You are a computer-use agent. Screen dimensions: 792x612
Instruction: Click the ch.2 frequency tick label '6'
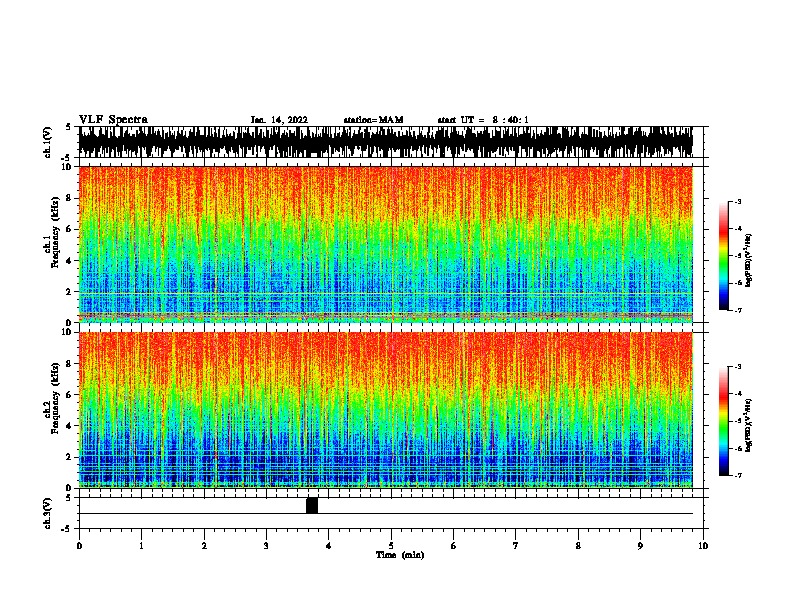click(70, 394)
